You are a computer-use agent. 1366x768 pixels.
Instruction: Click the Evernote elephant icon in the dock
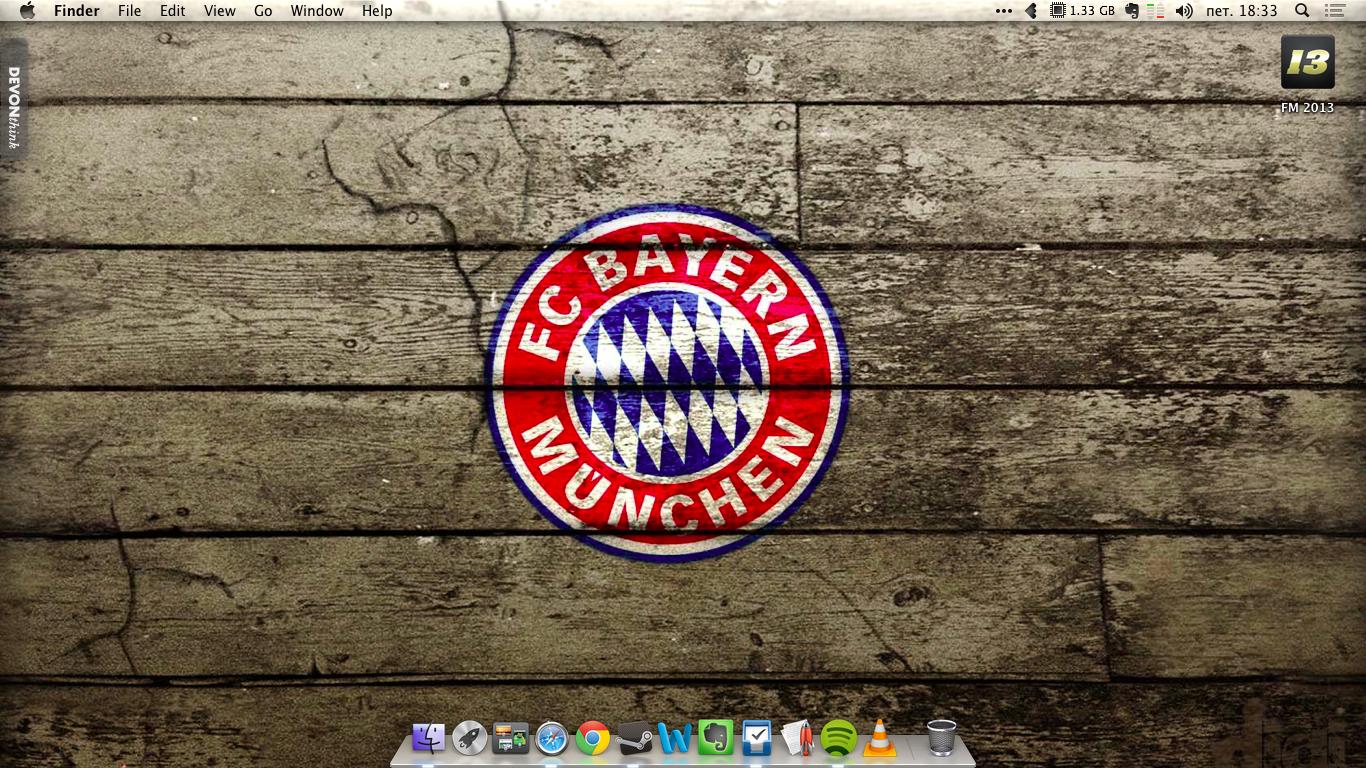click(x=716, y=738)
